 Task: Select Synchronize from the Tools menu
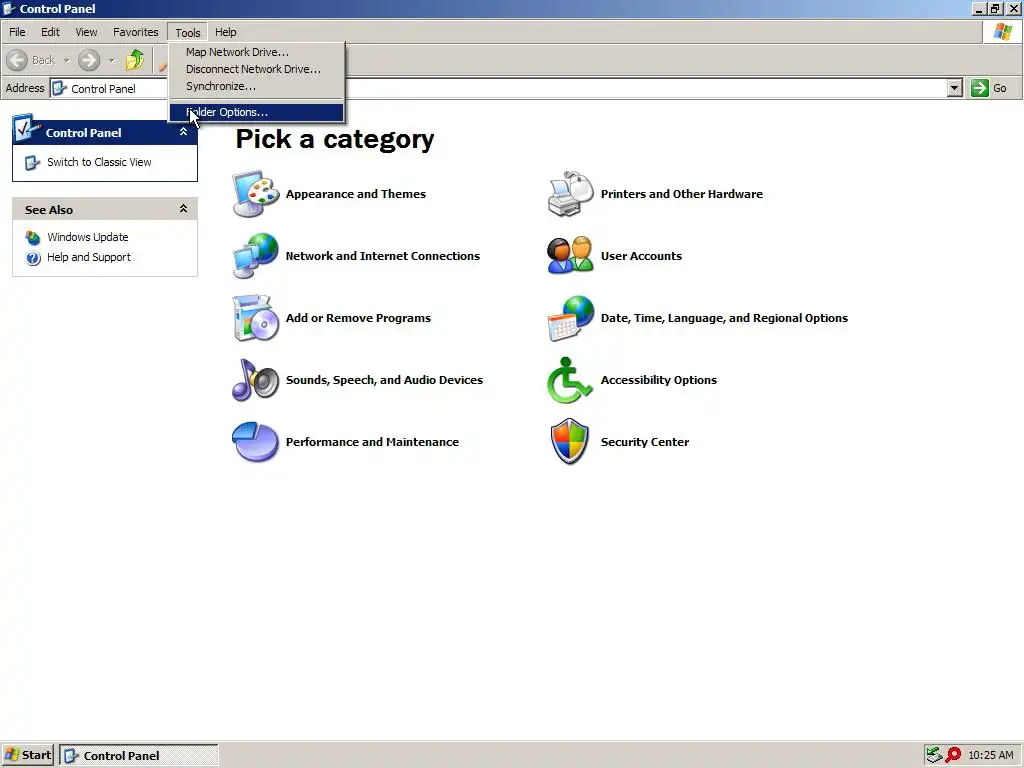pyautogui.click(x=256, y=86)
